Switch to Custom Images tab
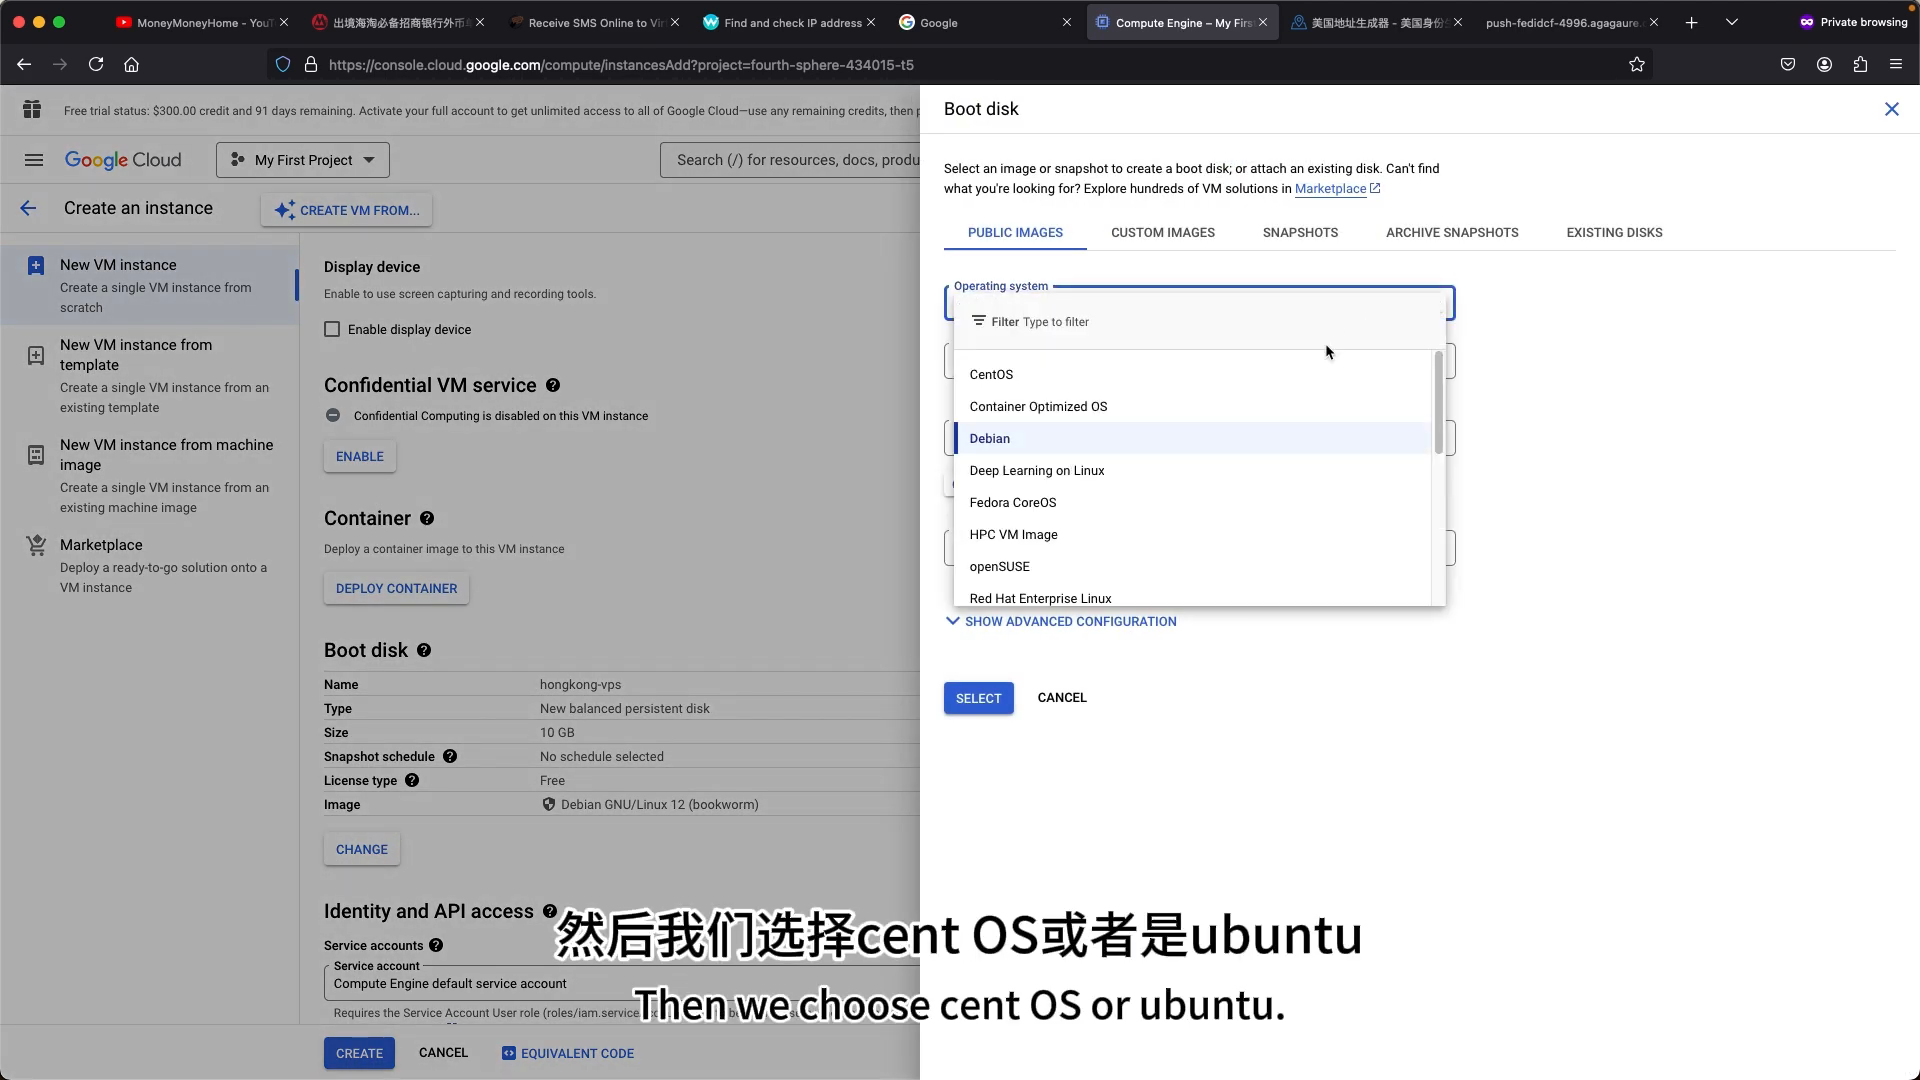The height and width of the screenshot is (1080, 1920). (x=1163, y=232)
